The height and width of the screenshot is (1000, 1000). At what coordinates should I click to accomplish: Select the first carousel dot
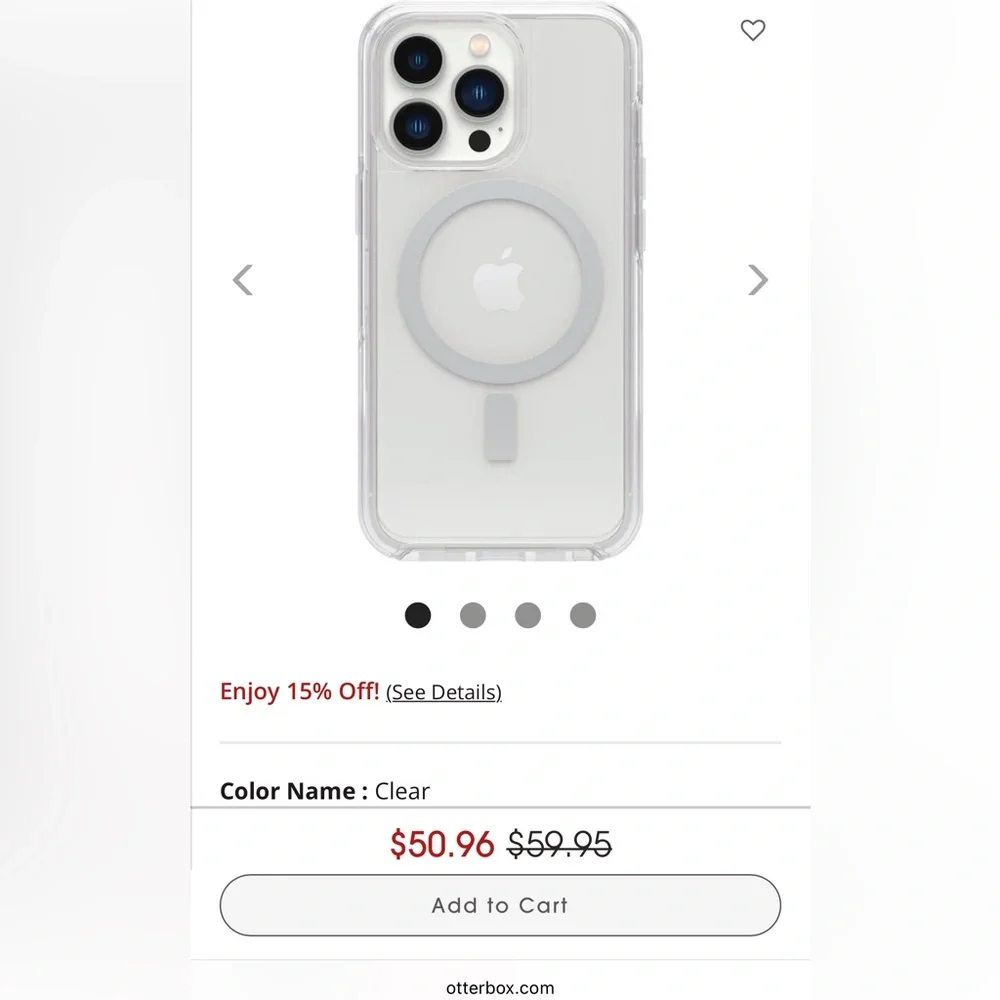click(x=418, y=615)
